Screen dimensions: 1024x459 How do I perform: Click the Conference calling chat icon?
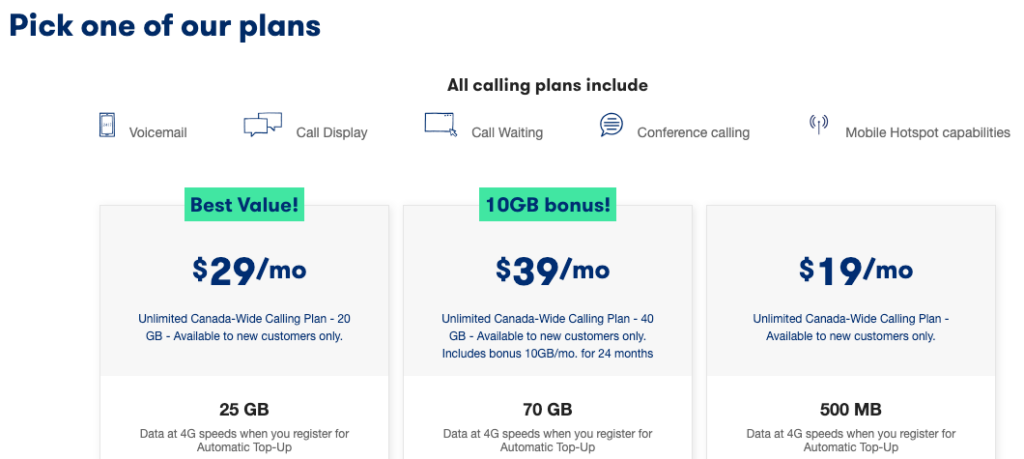pyautogui.click(x=611, y=125)
